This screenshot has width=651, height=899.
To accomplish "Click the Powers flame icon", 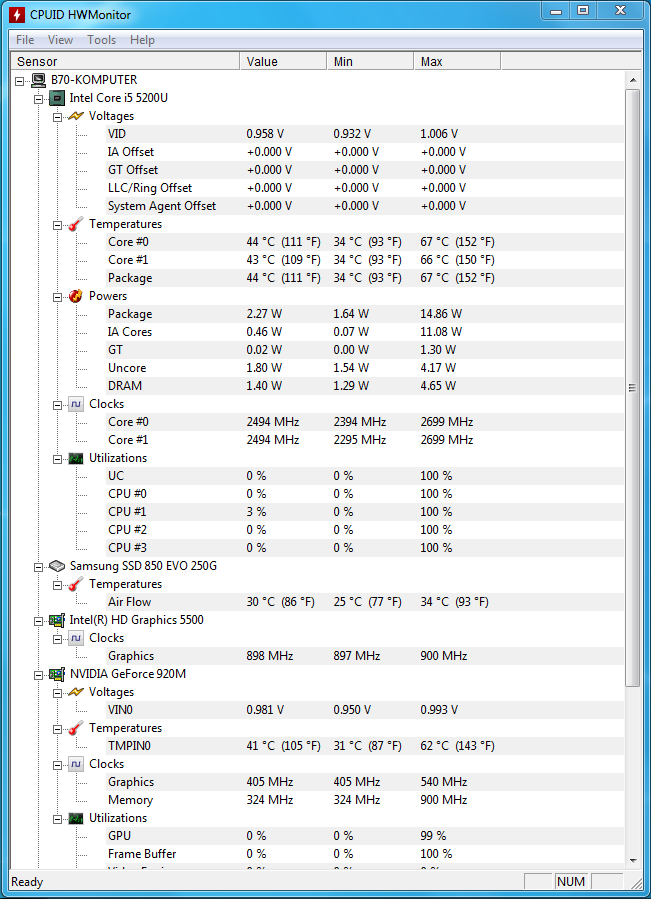I will 76,296.
